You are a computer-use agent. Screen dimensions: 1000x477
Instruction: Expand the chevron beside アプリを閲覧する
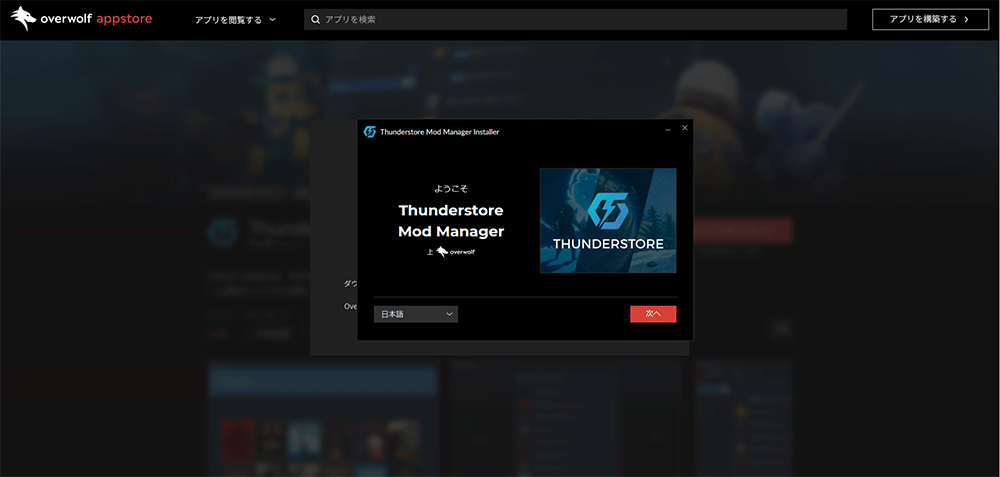272,19
